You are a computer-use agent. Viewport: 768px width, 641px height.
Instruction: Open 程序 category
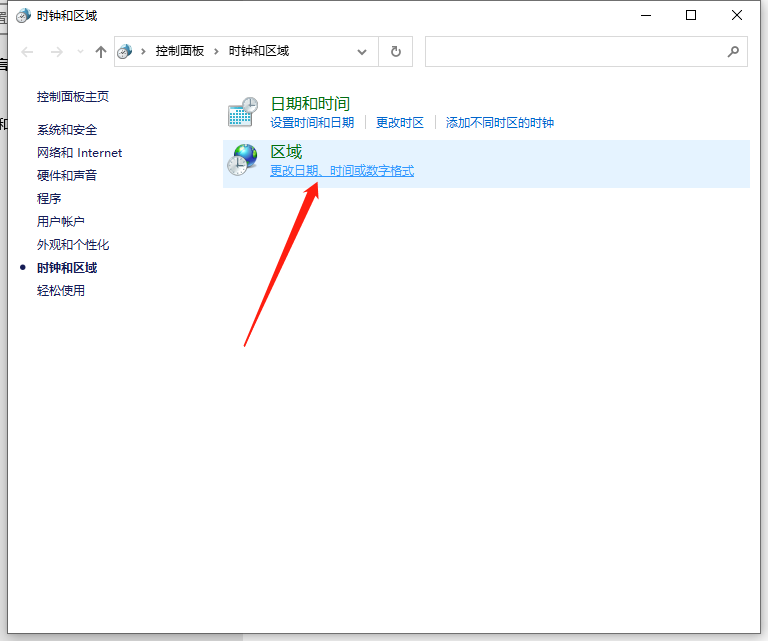coord(49,198)
